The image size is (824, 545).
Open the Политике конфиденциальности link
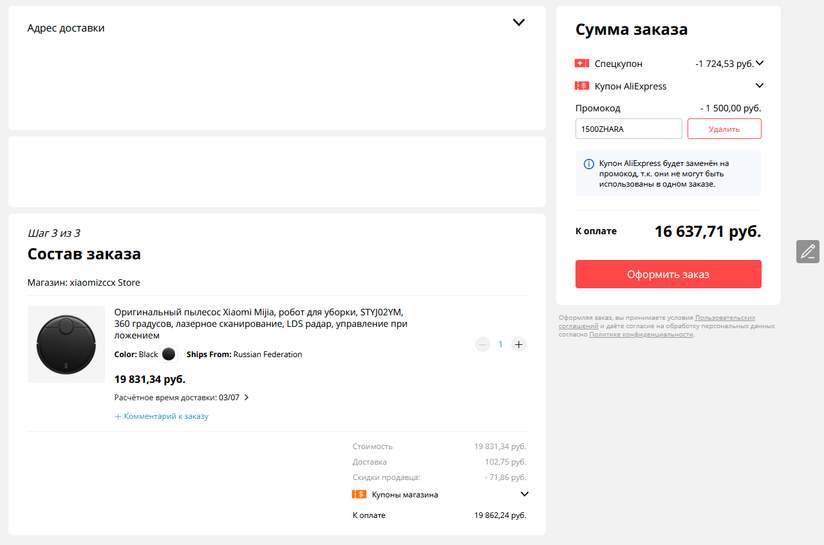[x=640, y=334]
